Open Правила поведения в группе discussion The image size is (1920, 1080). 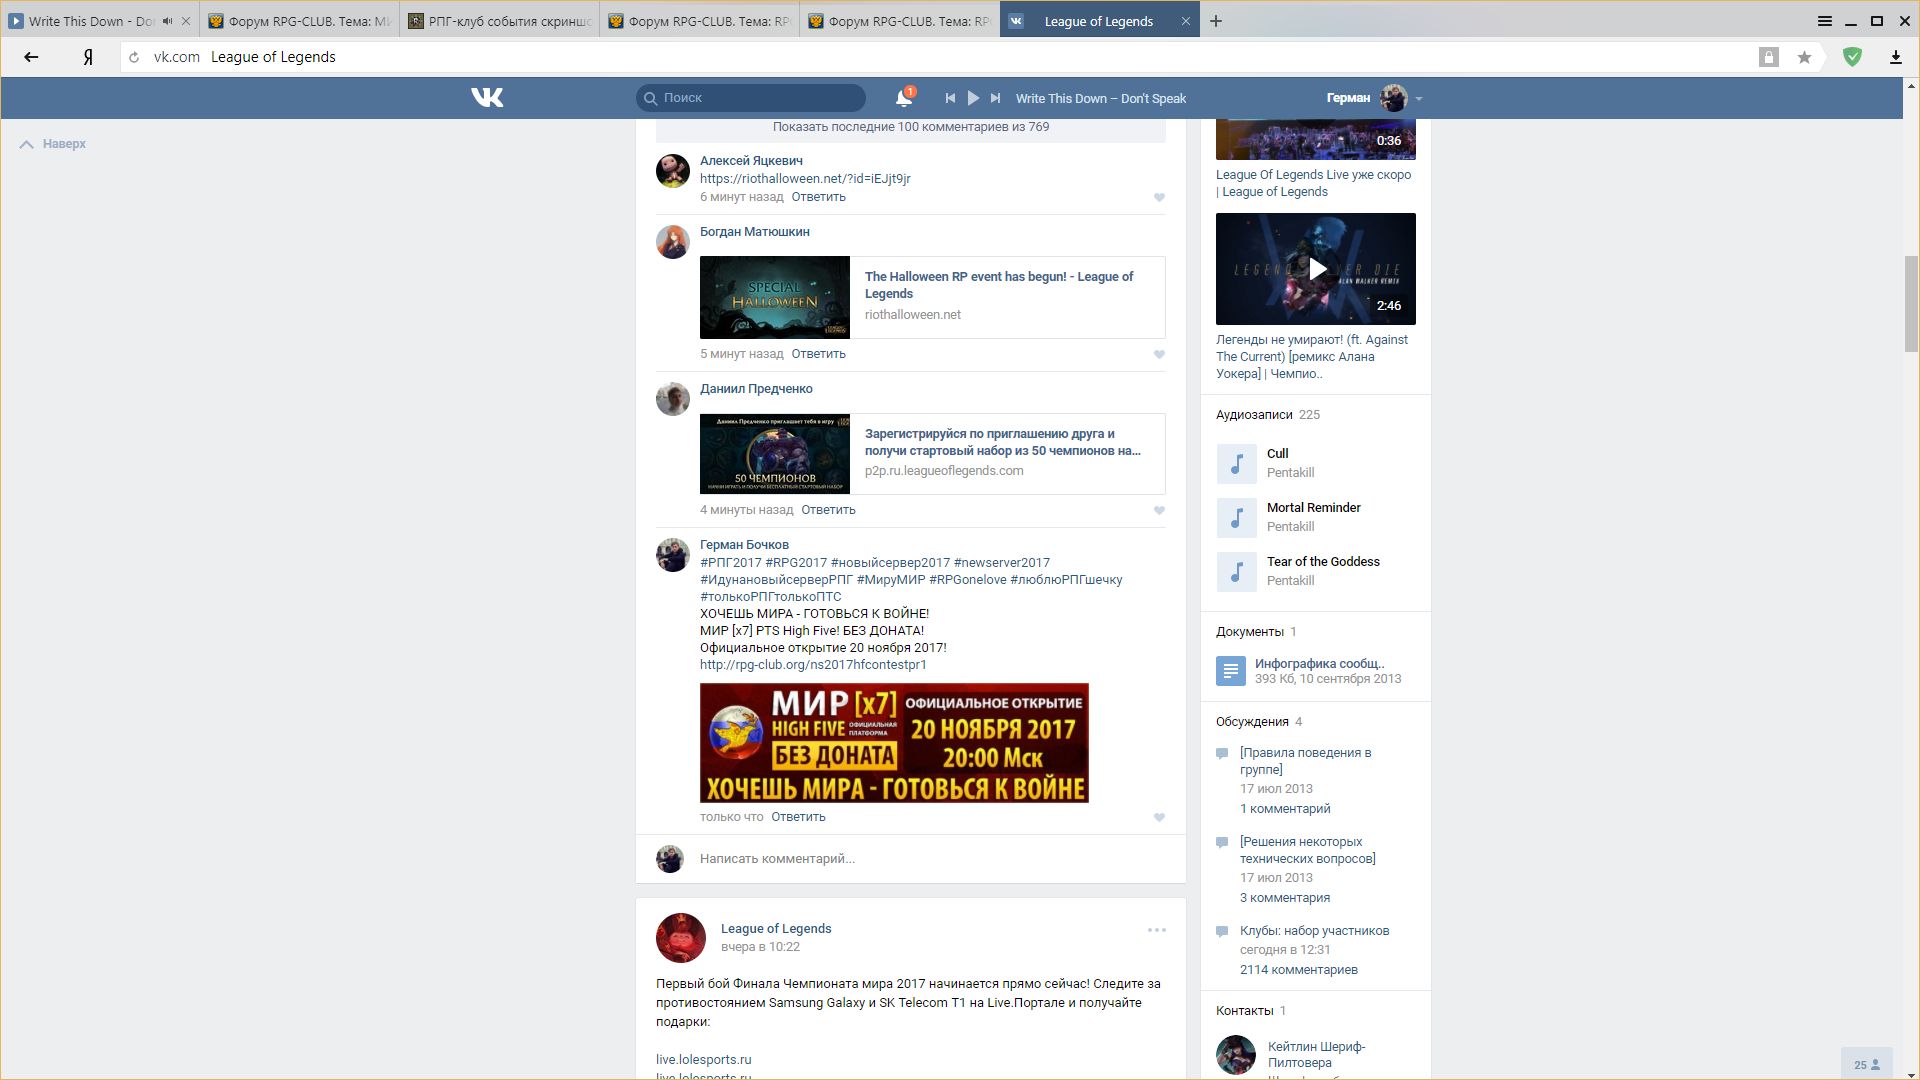[x=1306, y=761]
